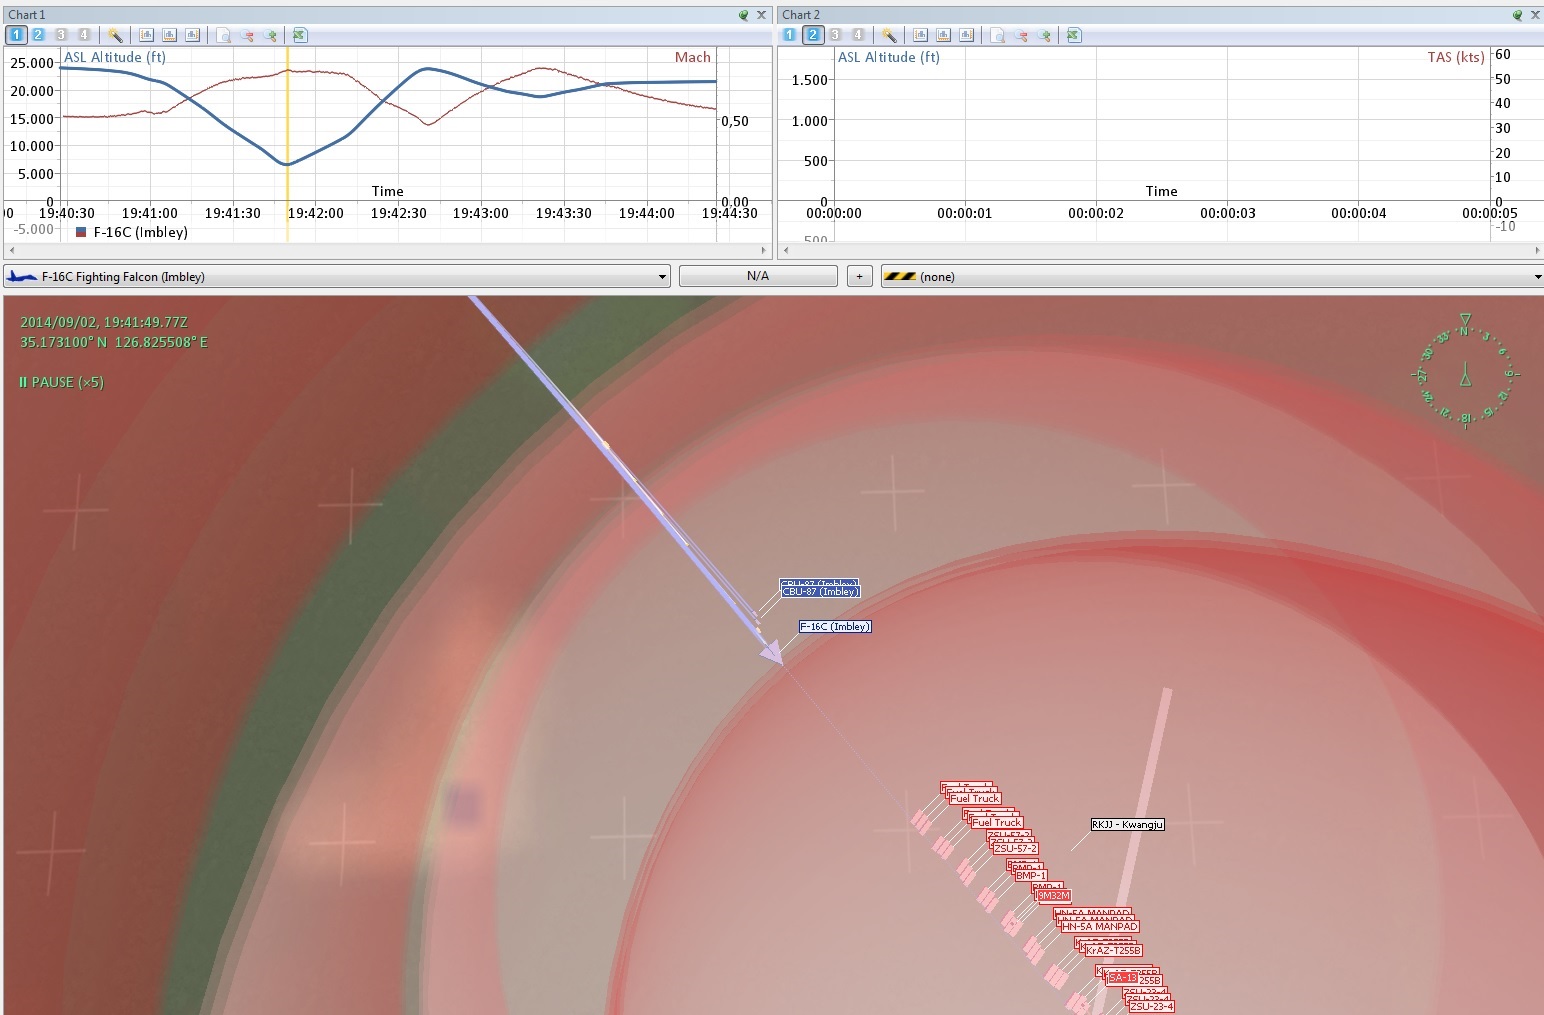Click the coordinates readout in 3D view
The height and width of the screenshot is (1015, 1544).
pyautogui.click(x=114, y=342)
